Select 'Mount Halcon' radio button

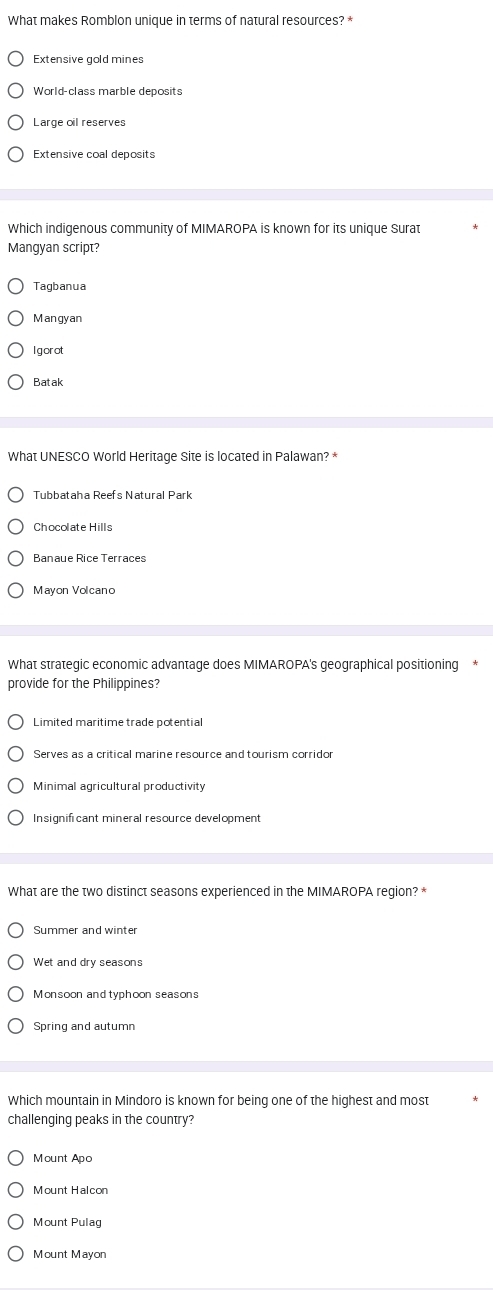16,1191
